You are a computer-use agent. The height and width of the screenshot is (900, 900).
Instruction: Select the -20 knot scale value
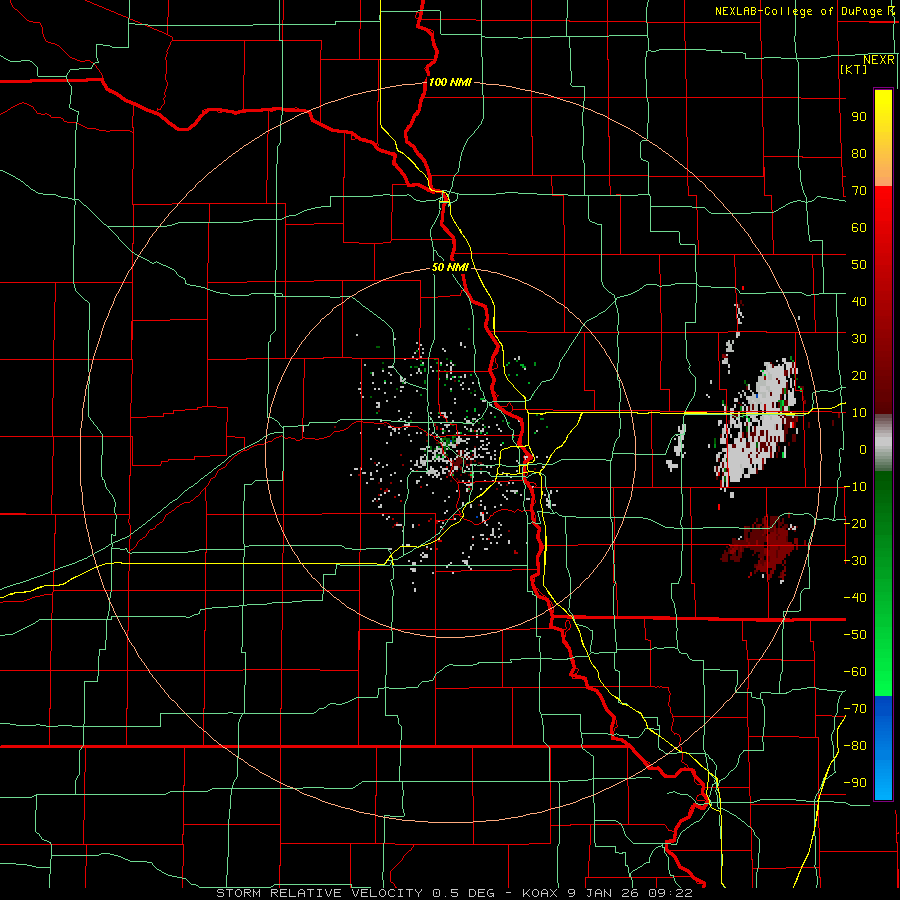tap(855, 523)
